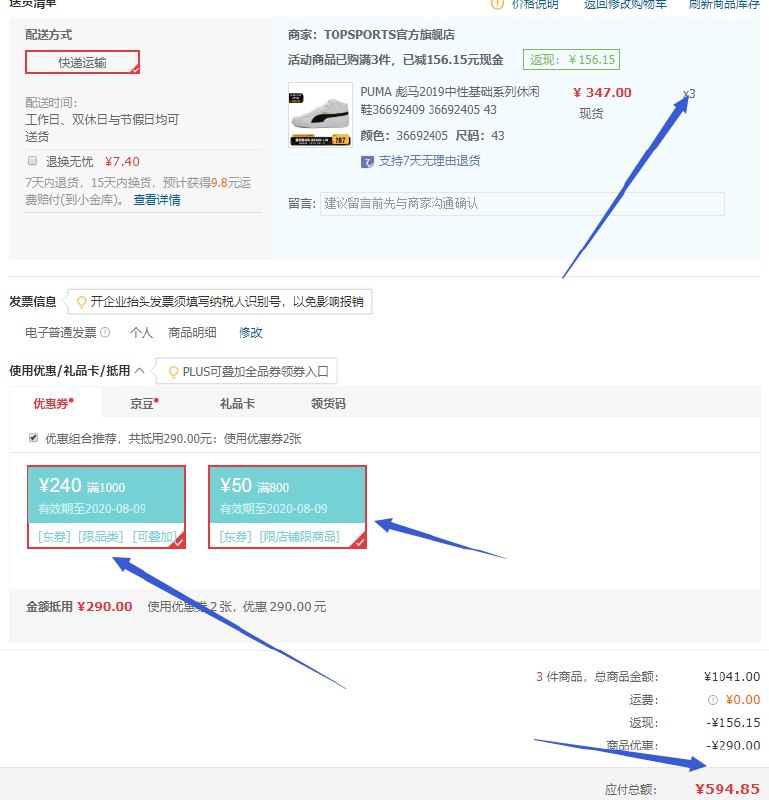Click the 电子普通发票 label
The height and width of the screenshot is (800, 769).
point(61,333)
